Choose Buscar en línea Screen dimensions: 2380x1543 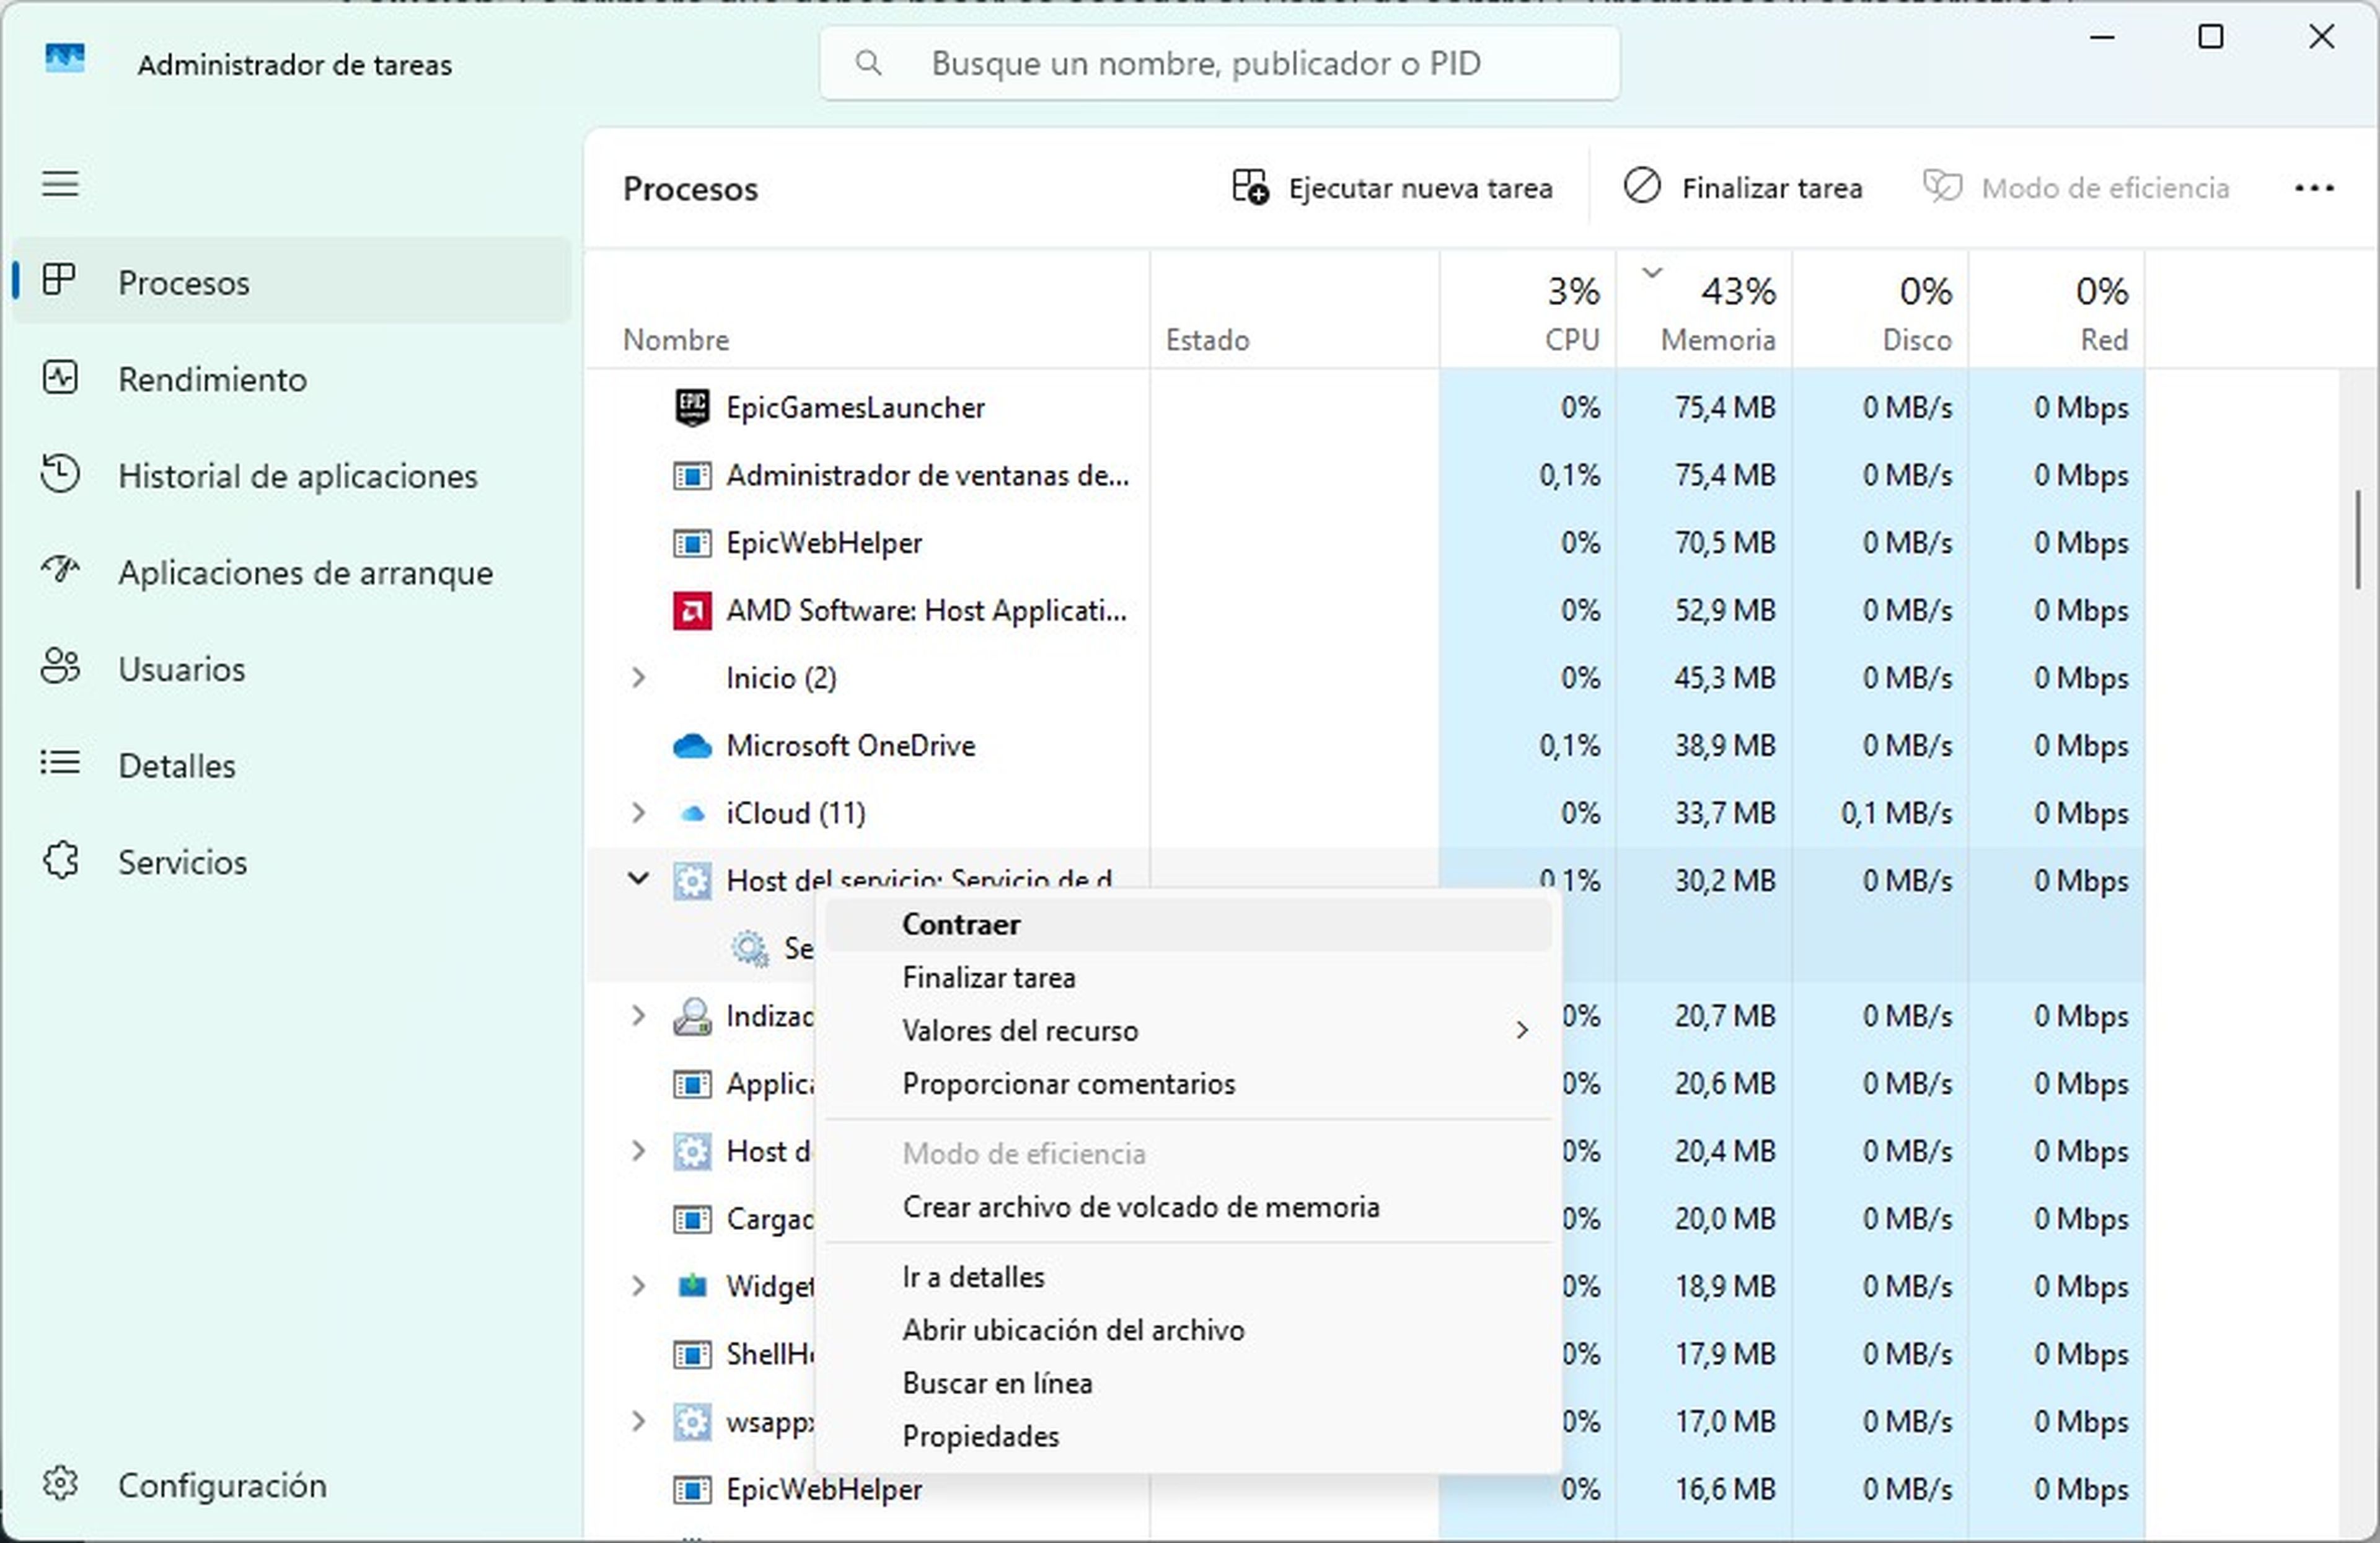1188,1383
